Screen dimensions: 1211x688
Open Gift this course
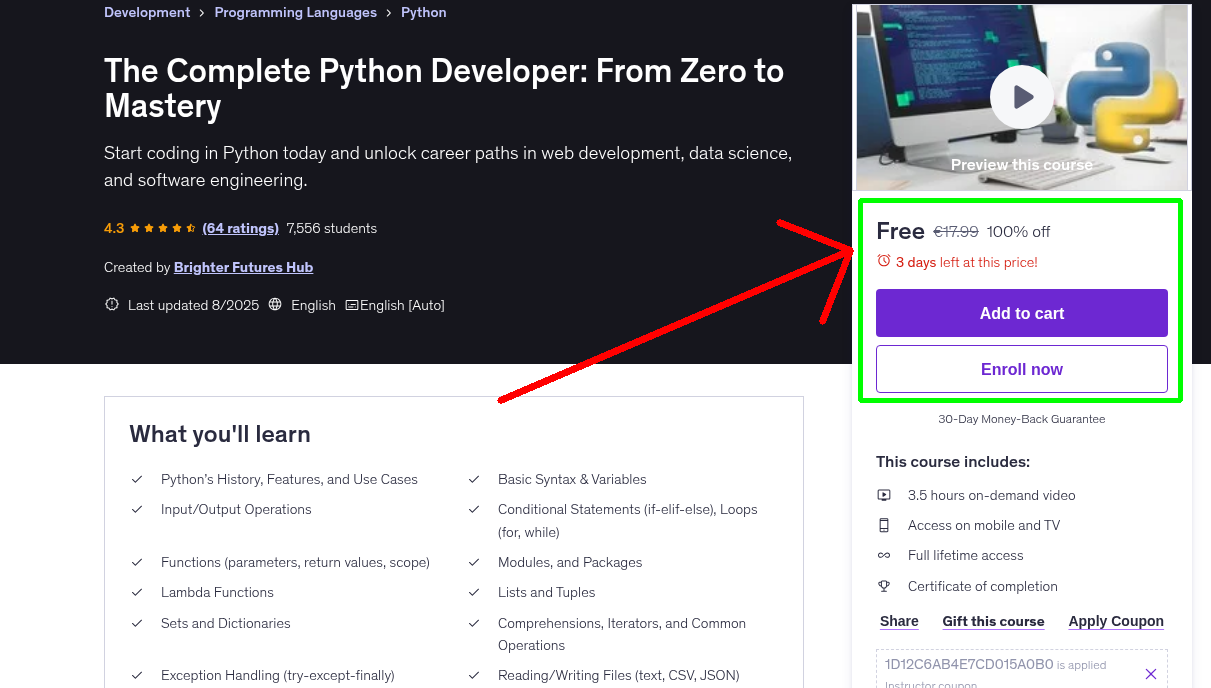993,621
